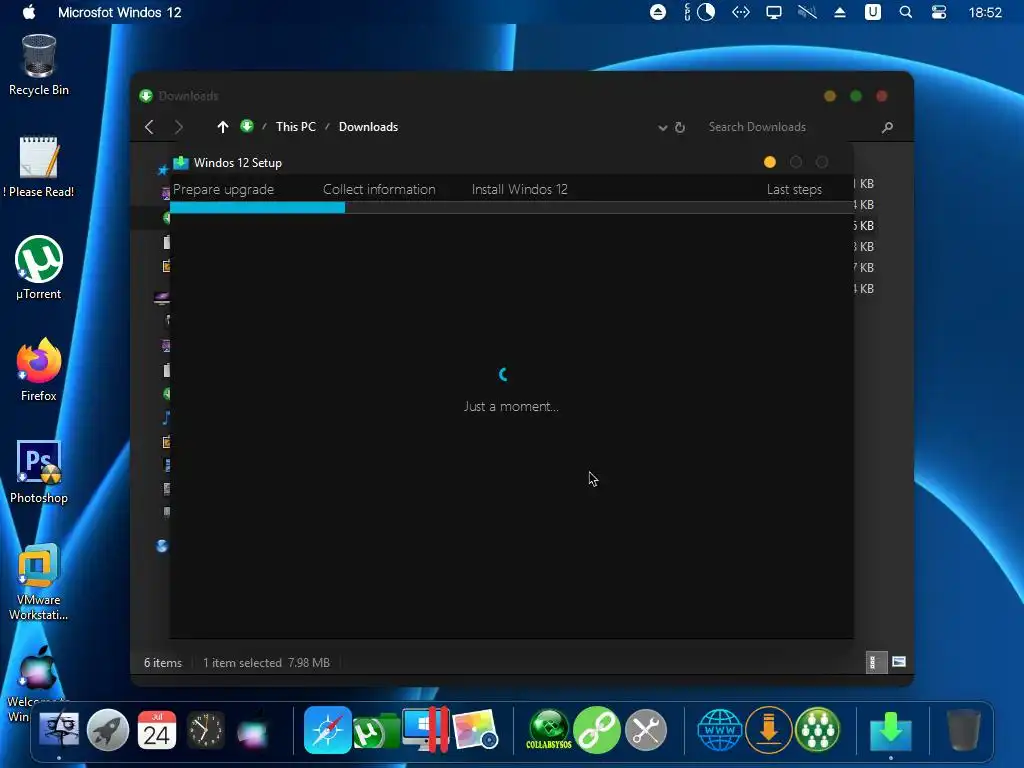Open WWW globe icon in dock
The width and height of the screenshot is (1024, 768).
[720, 729]
